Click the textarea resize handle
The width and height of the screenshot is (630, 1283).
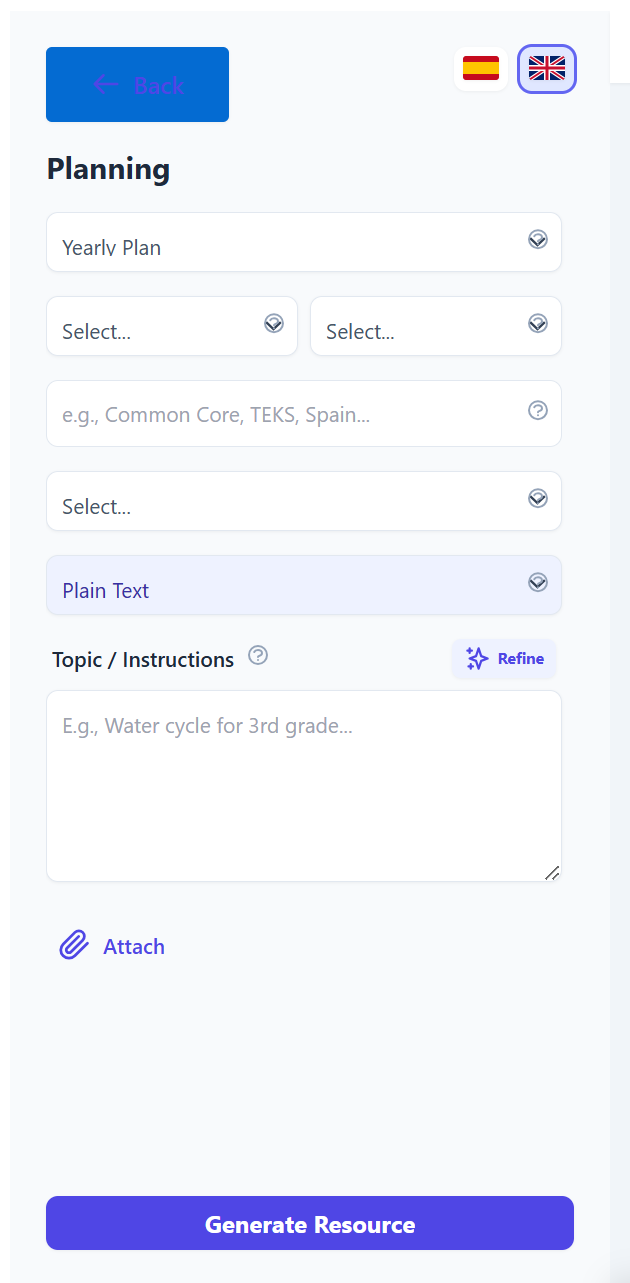coord(553,873)
